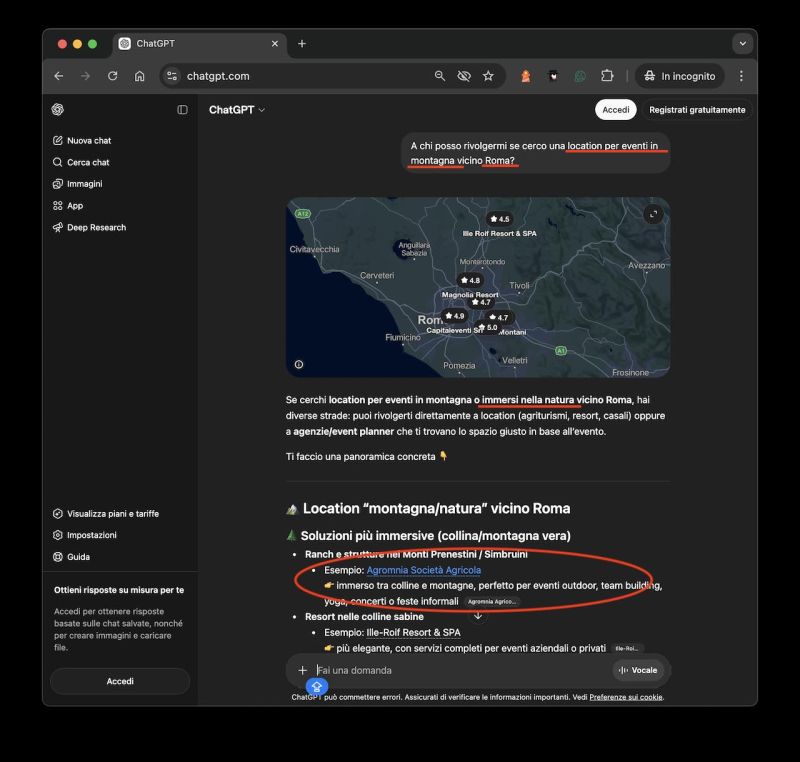Screen dimensions: 800x762
Task: Open Cerca chat search
Action: point(87,162)
